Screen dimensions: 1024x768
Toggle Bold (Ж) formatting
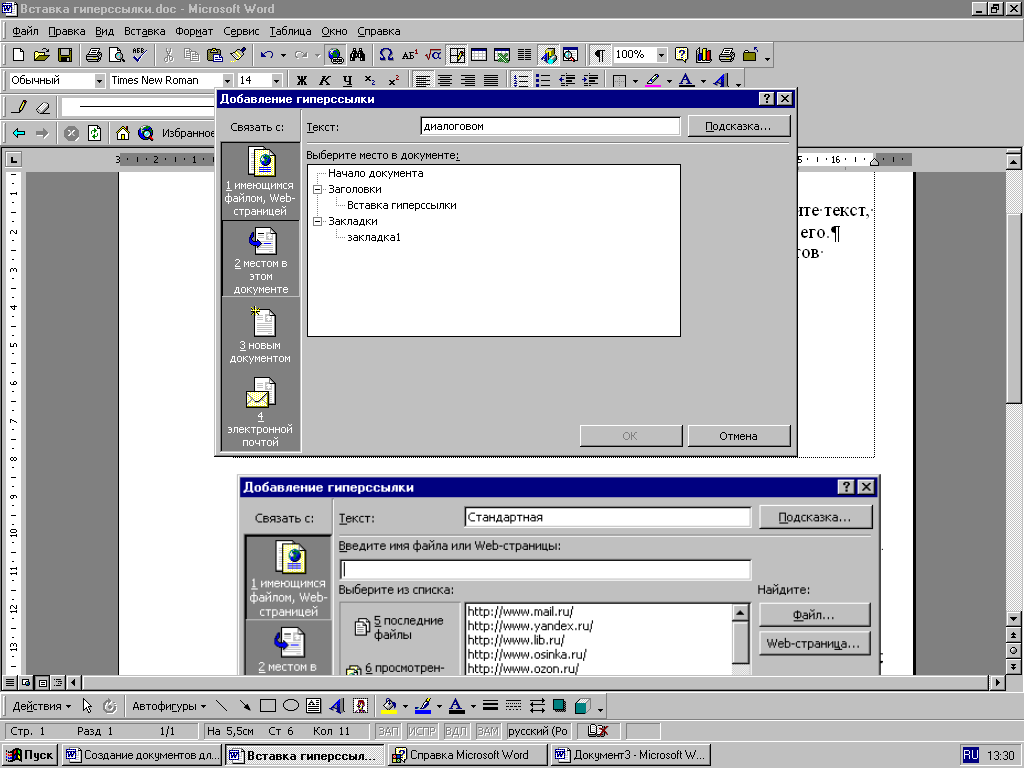[302, 80]
